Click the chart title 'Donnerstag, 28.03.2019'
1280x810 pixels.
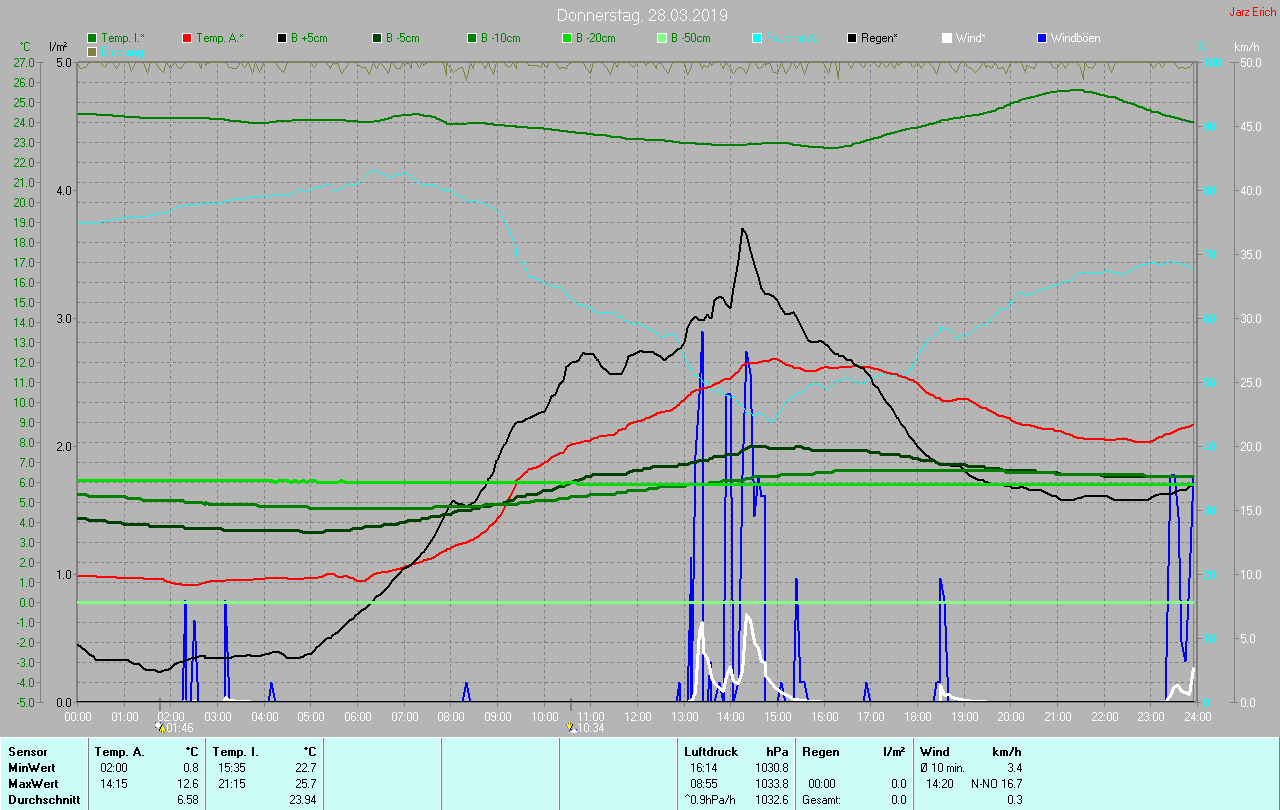(x=642, y=15)
